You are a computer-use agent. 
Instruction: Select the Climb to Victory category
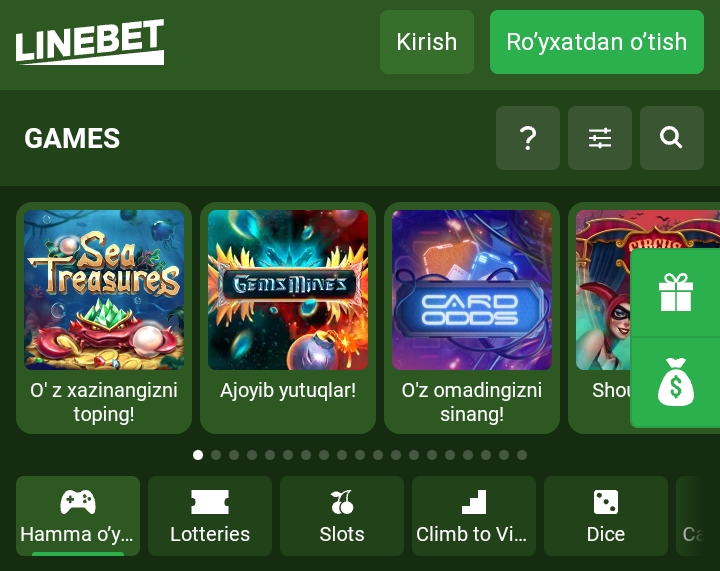click(x=474, y=516)
